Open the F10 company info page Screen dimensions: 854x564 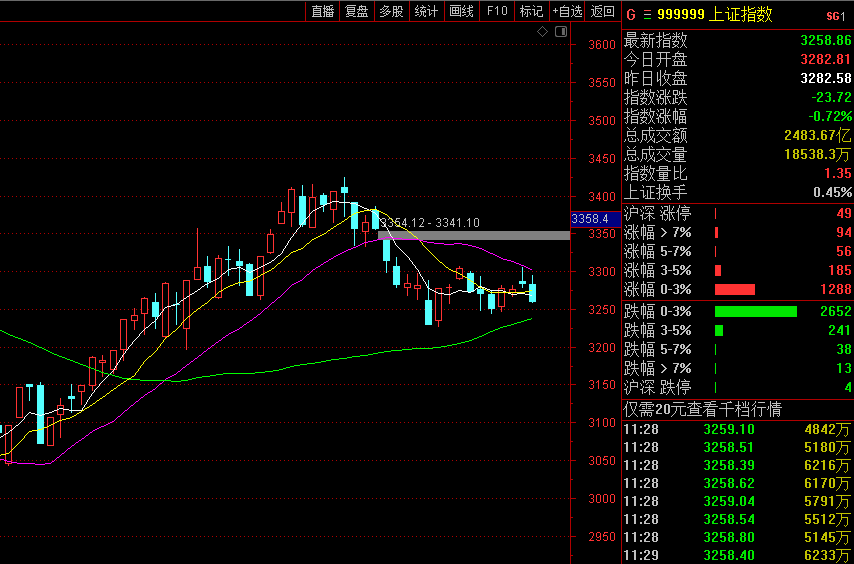point(497,11)
